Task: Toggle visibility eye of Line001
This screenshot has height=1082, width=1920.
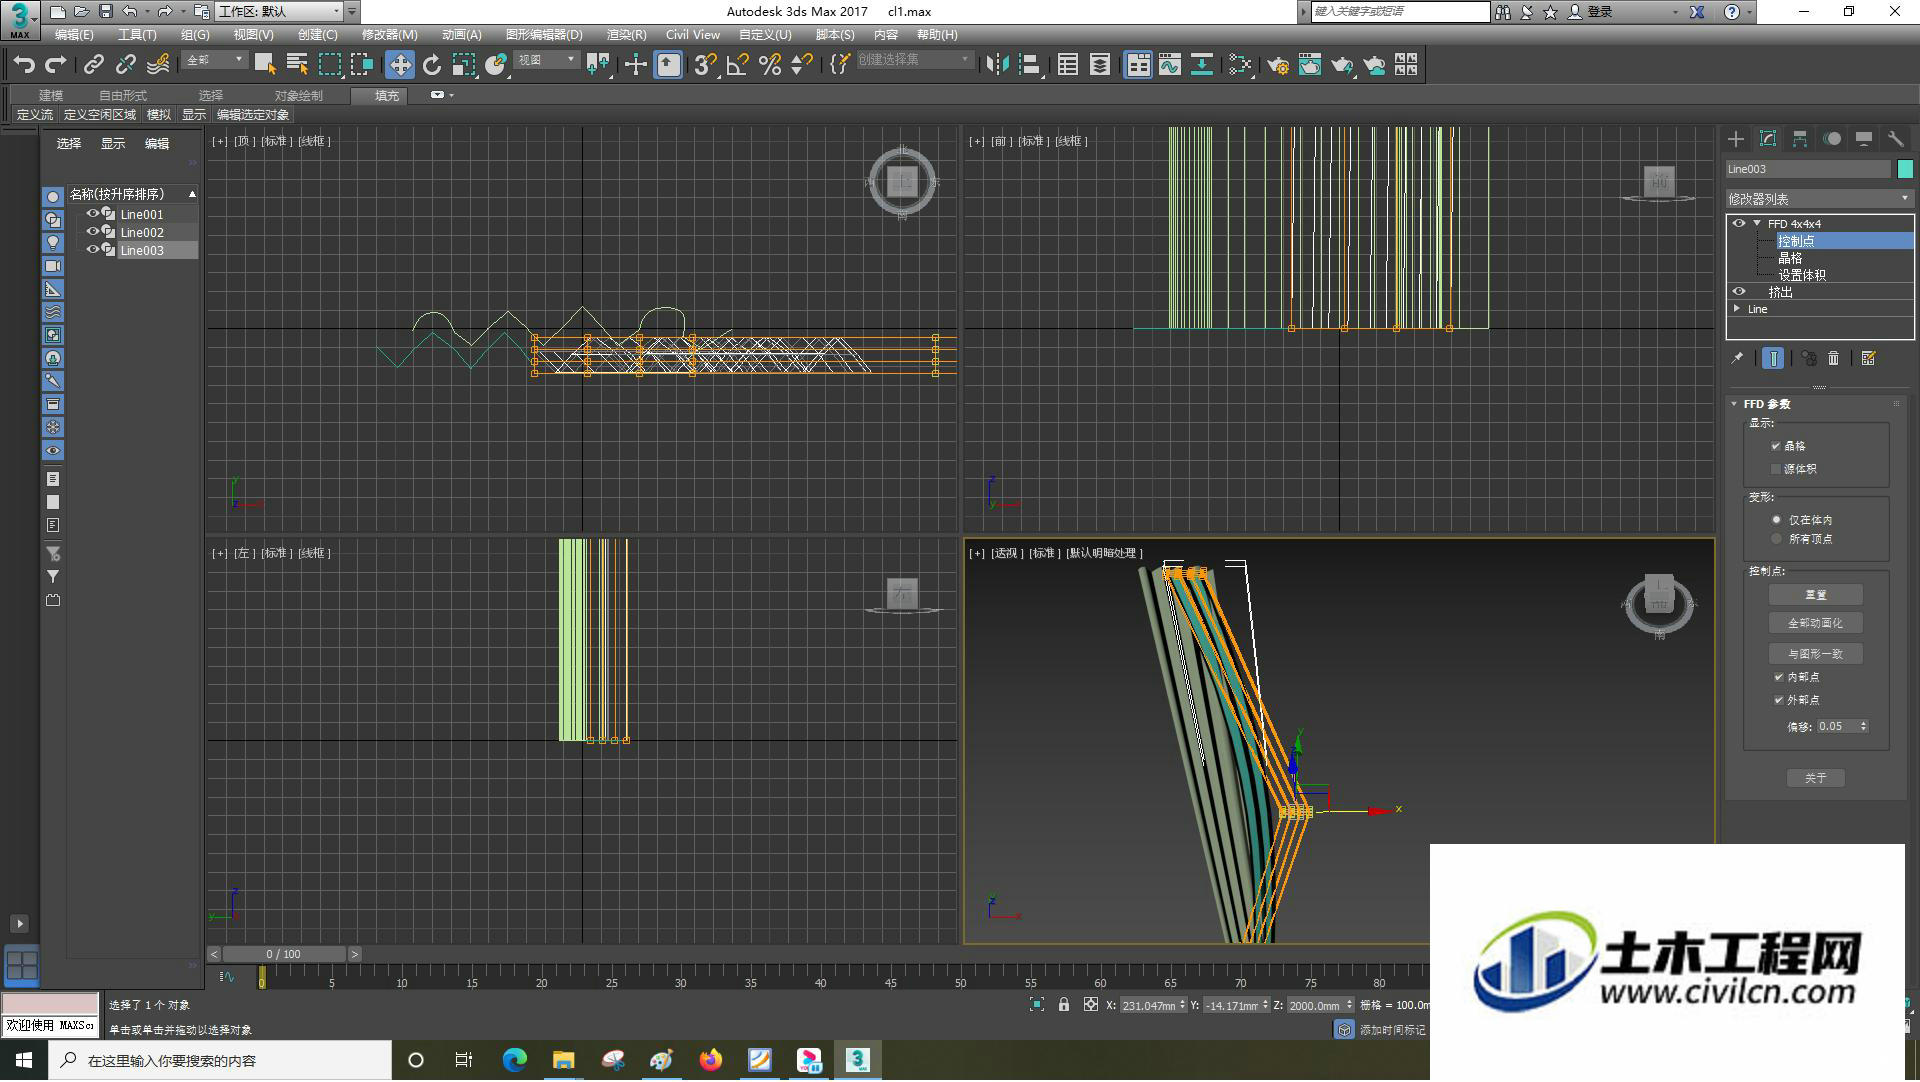Action: tap(93, 214)
